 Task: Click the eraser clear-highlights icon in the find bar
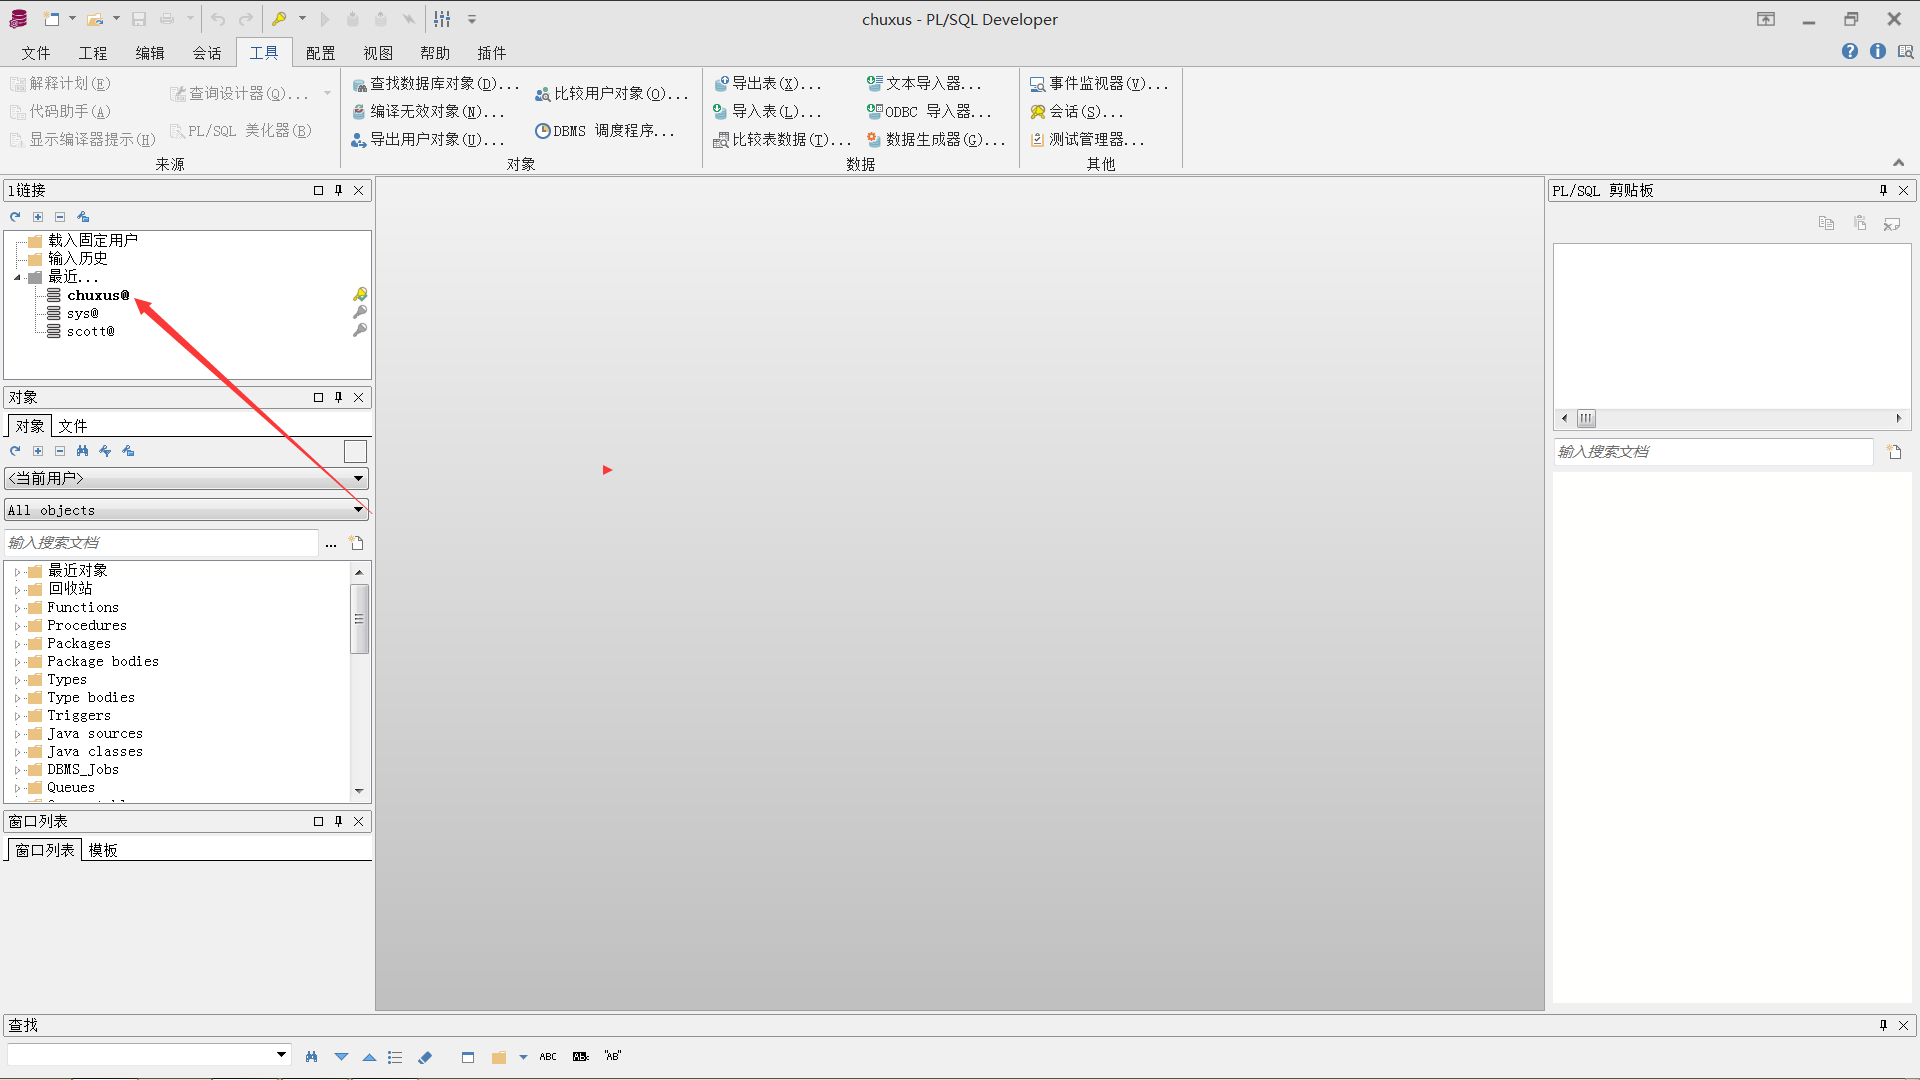point(425,1057)
